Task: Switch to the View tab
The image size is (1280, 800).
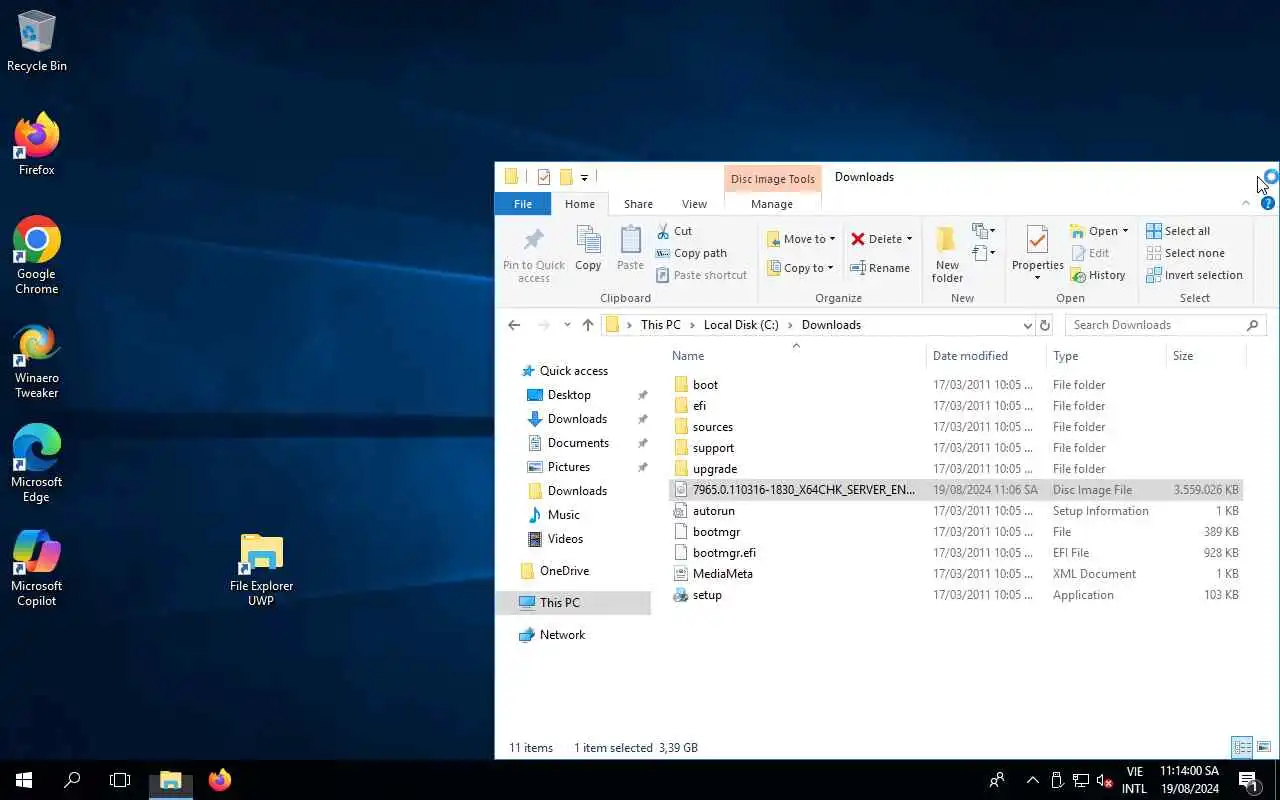Action: [694, 204]
